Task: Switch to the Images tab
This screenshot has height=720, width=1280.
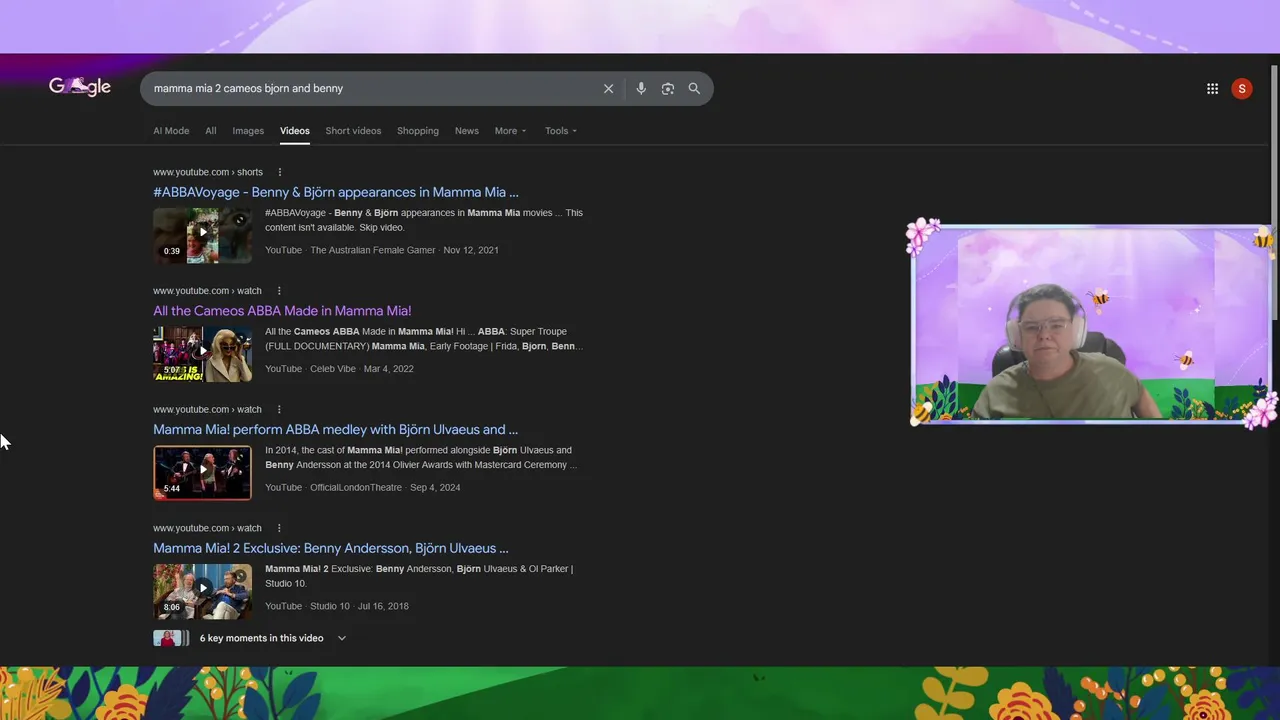Action: pyautogui.click(x=248, y=131)
